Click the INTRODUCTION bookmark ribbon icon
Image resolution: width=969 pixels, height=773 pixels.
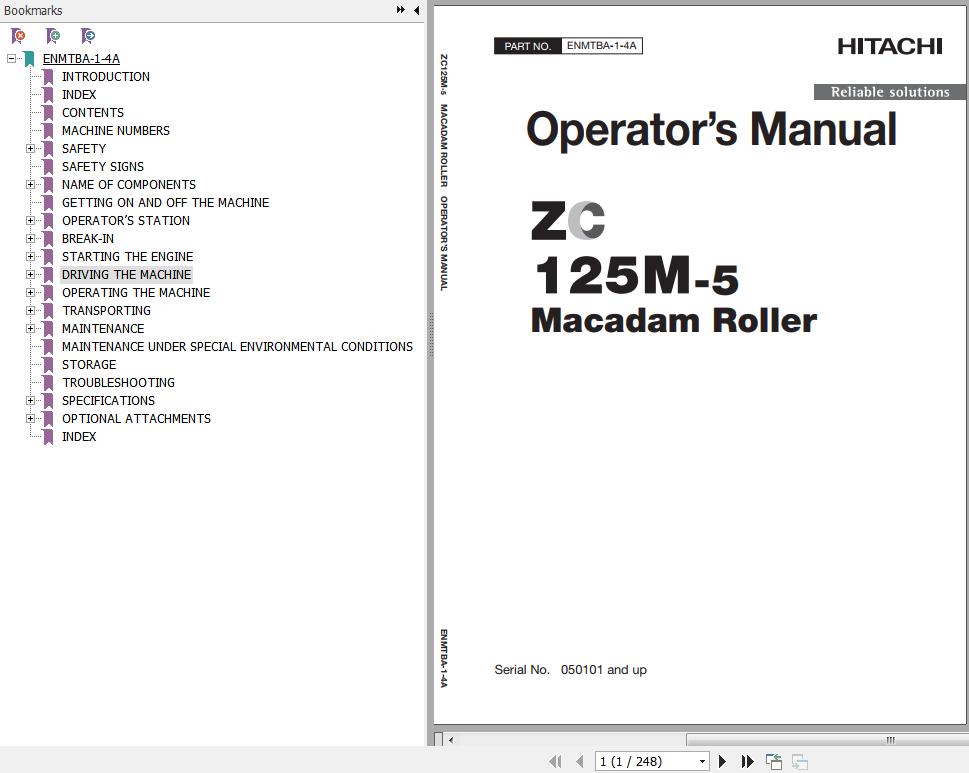(48, 77)
